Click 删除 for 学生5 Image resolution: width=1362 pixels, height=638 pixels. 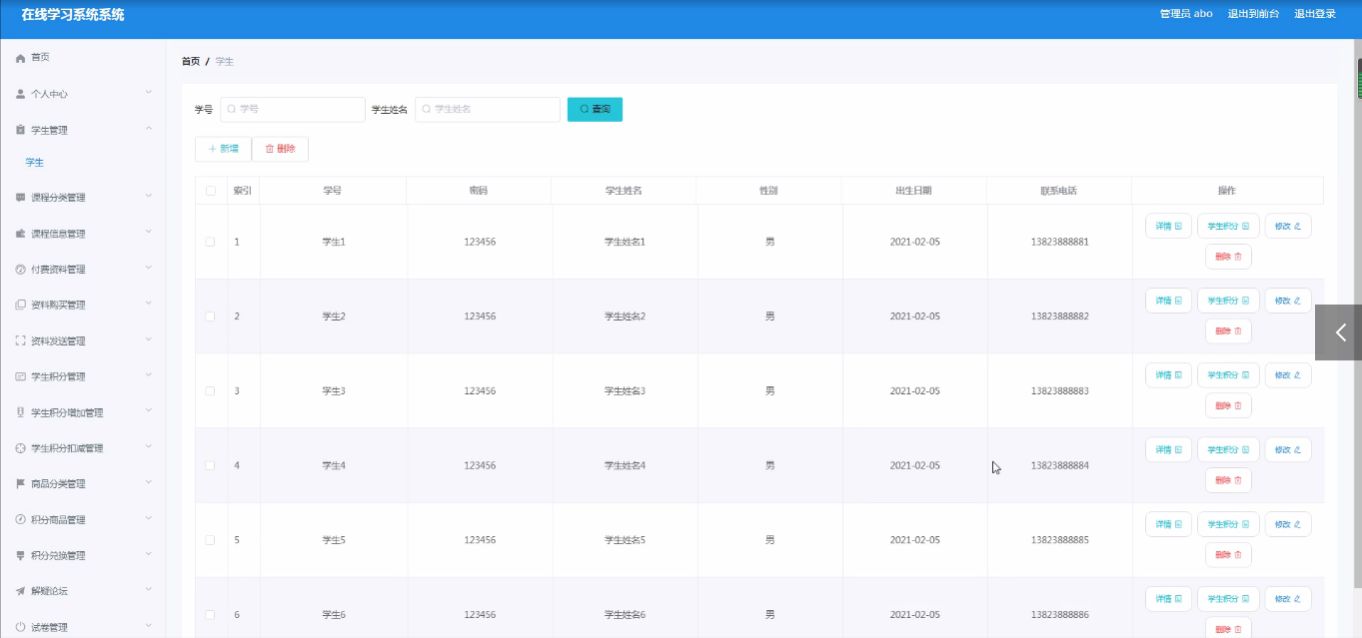[x=1228, y=555]
